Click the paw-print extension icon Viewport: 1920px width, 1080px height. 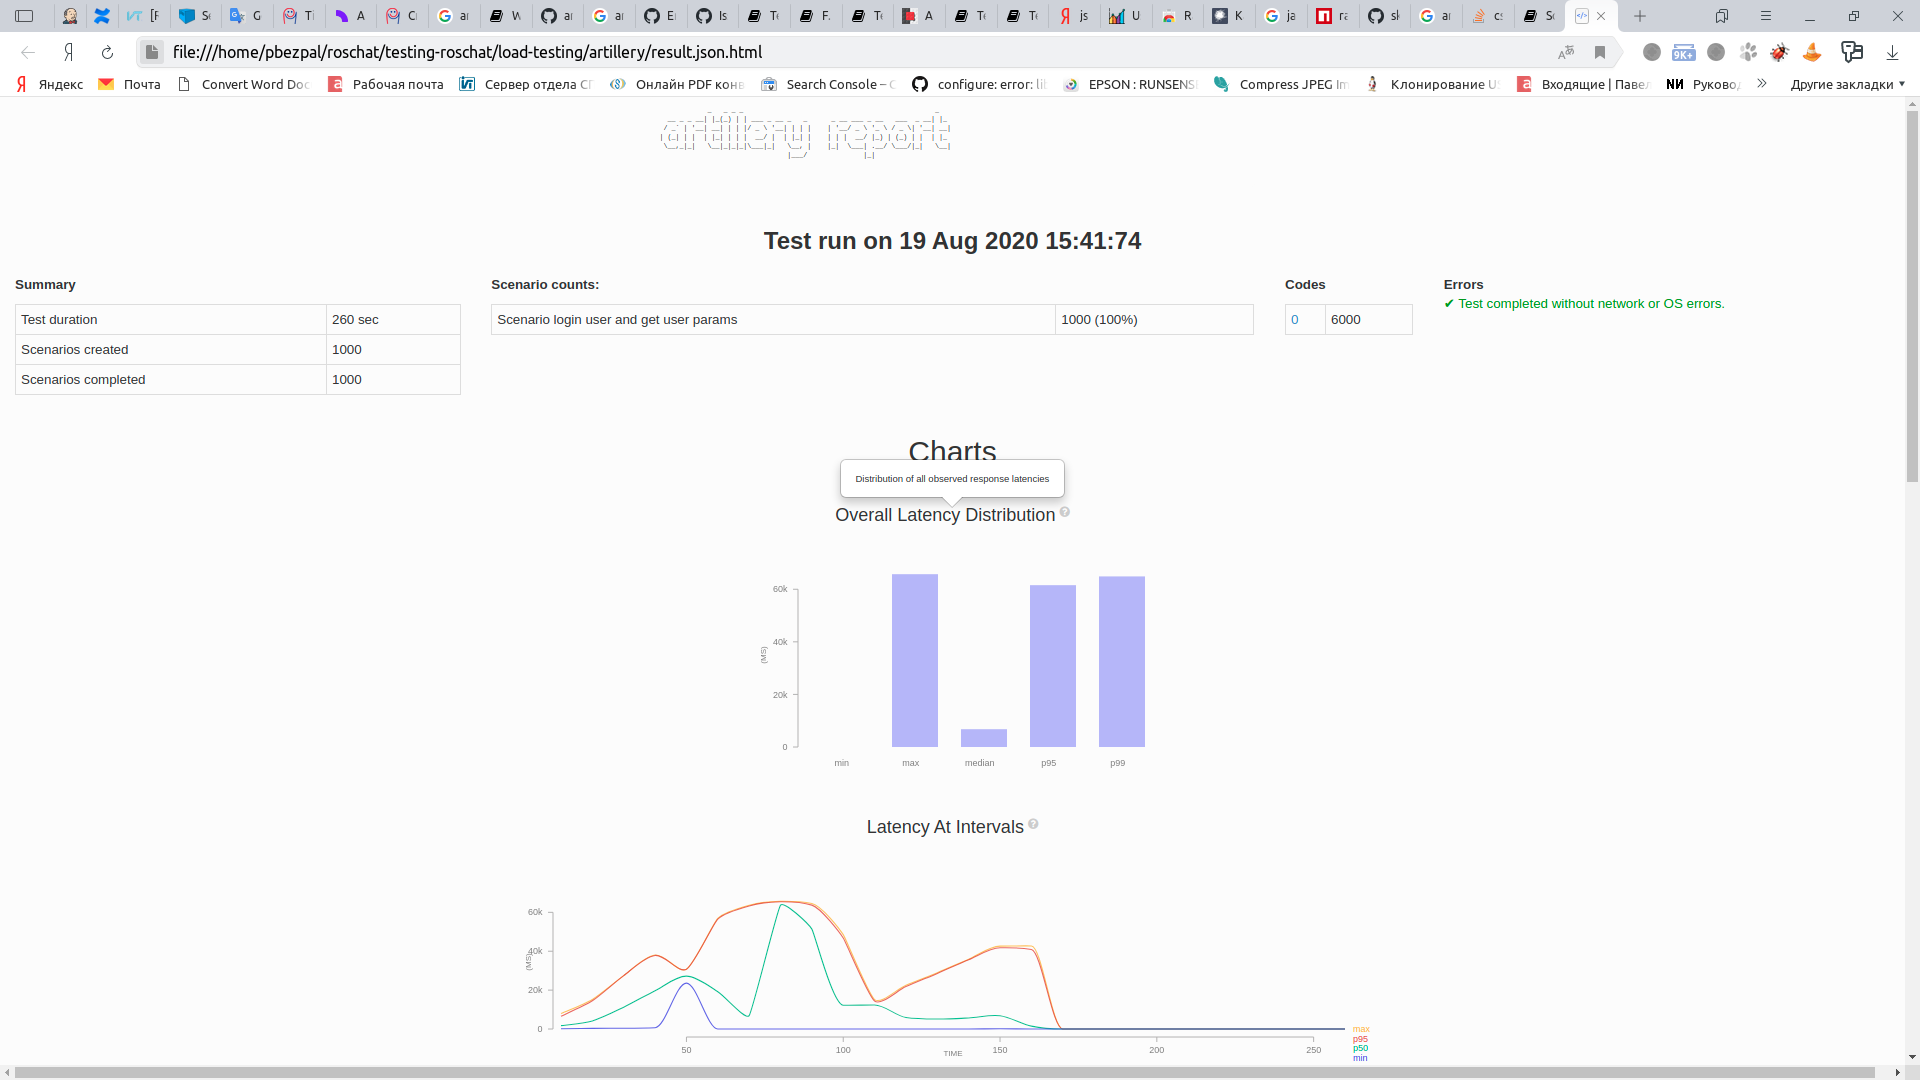(1748, 52)
